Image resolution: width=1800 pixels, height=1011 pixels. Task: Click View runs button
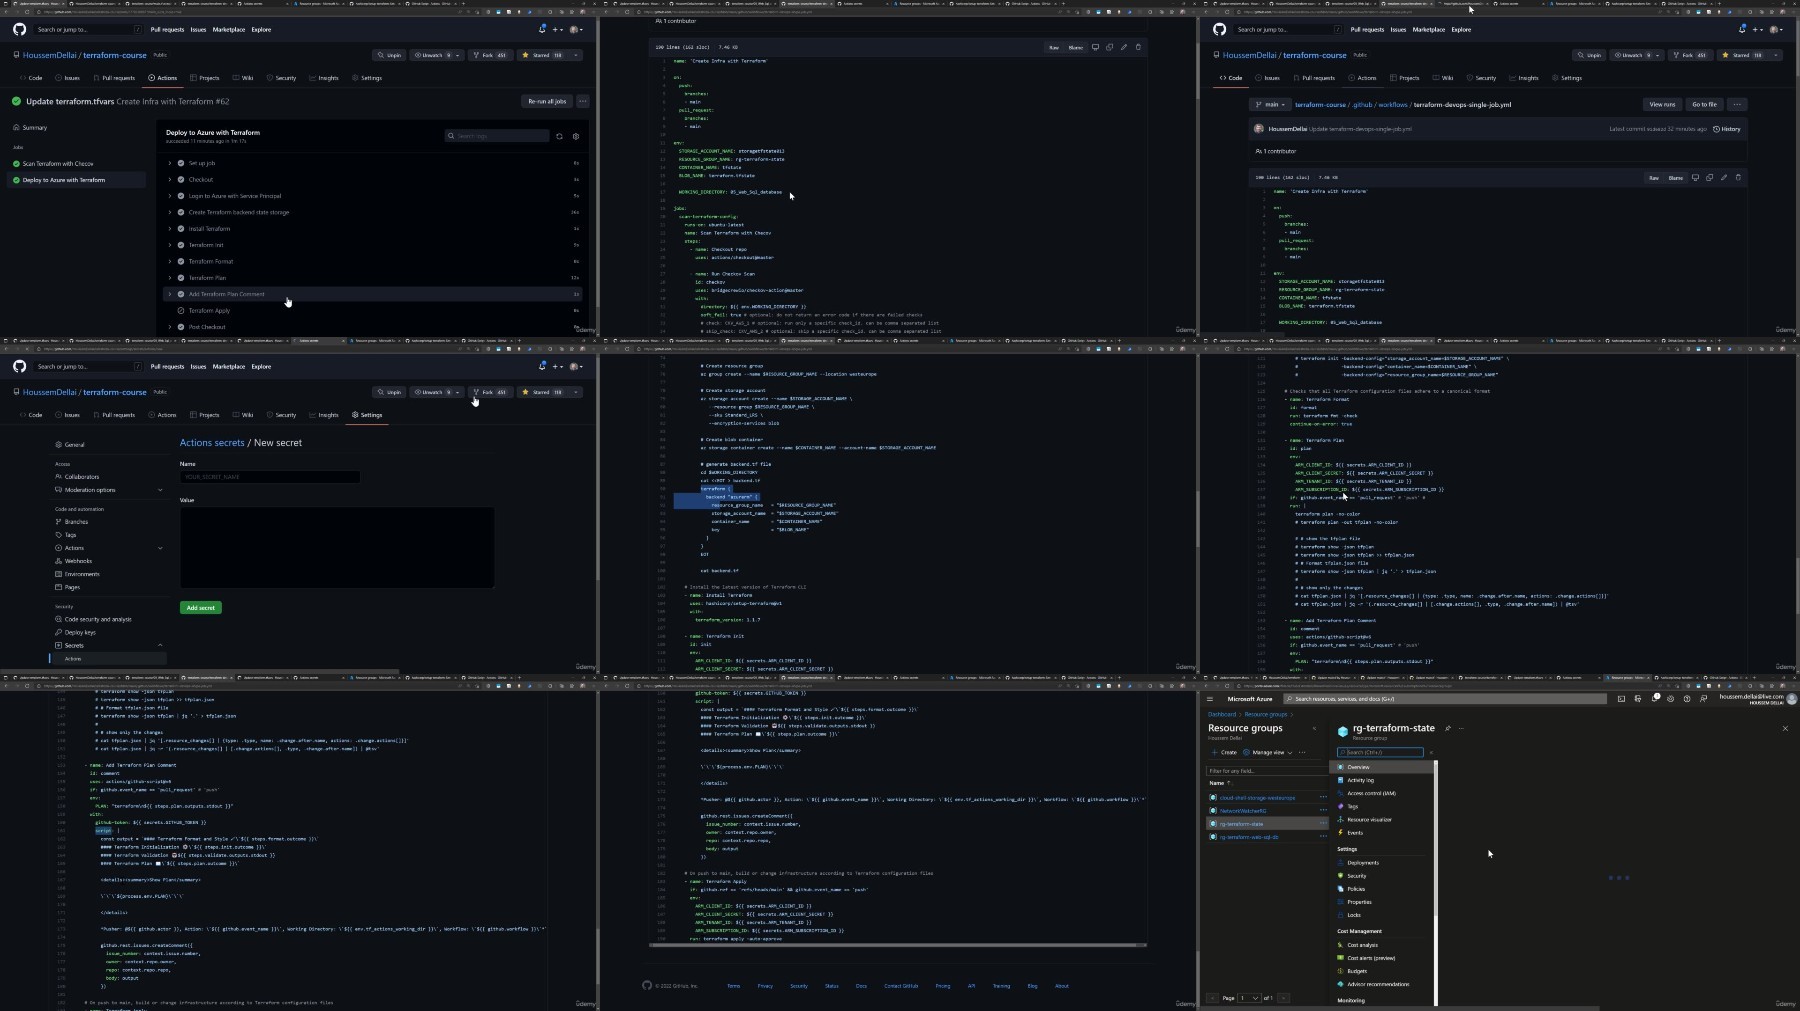coord(1662,104)
